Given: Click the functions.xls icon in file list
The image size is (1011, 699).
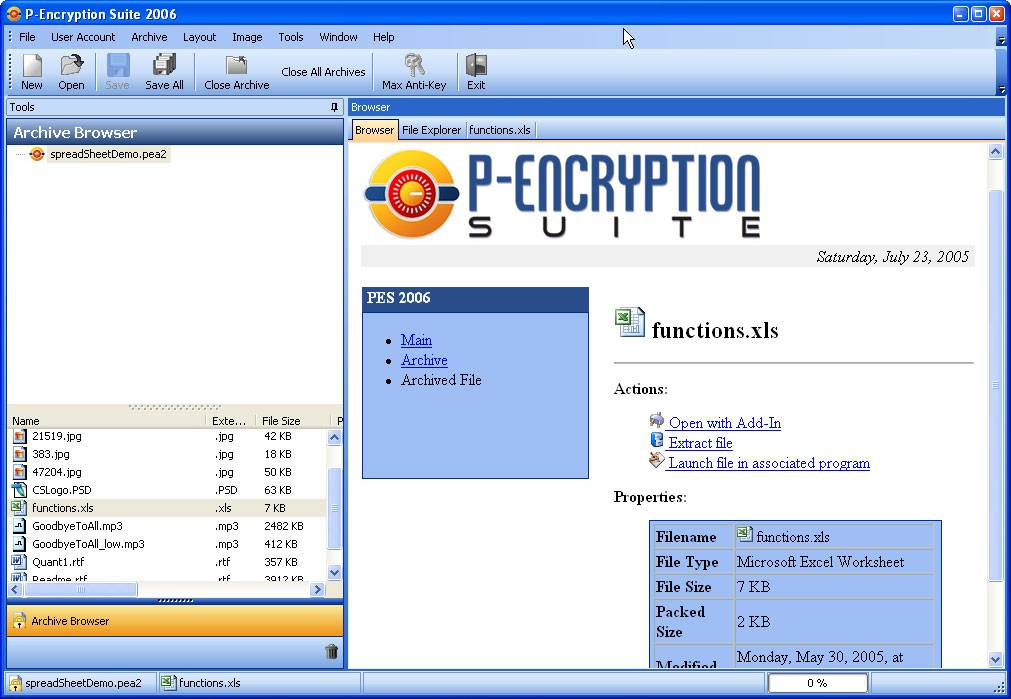Looking at the screenshot, I should [x=19, y=507].
